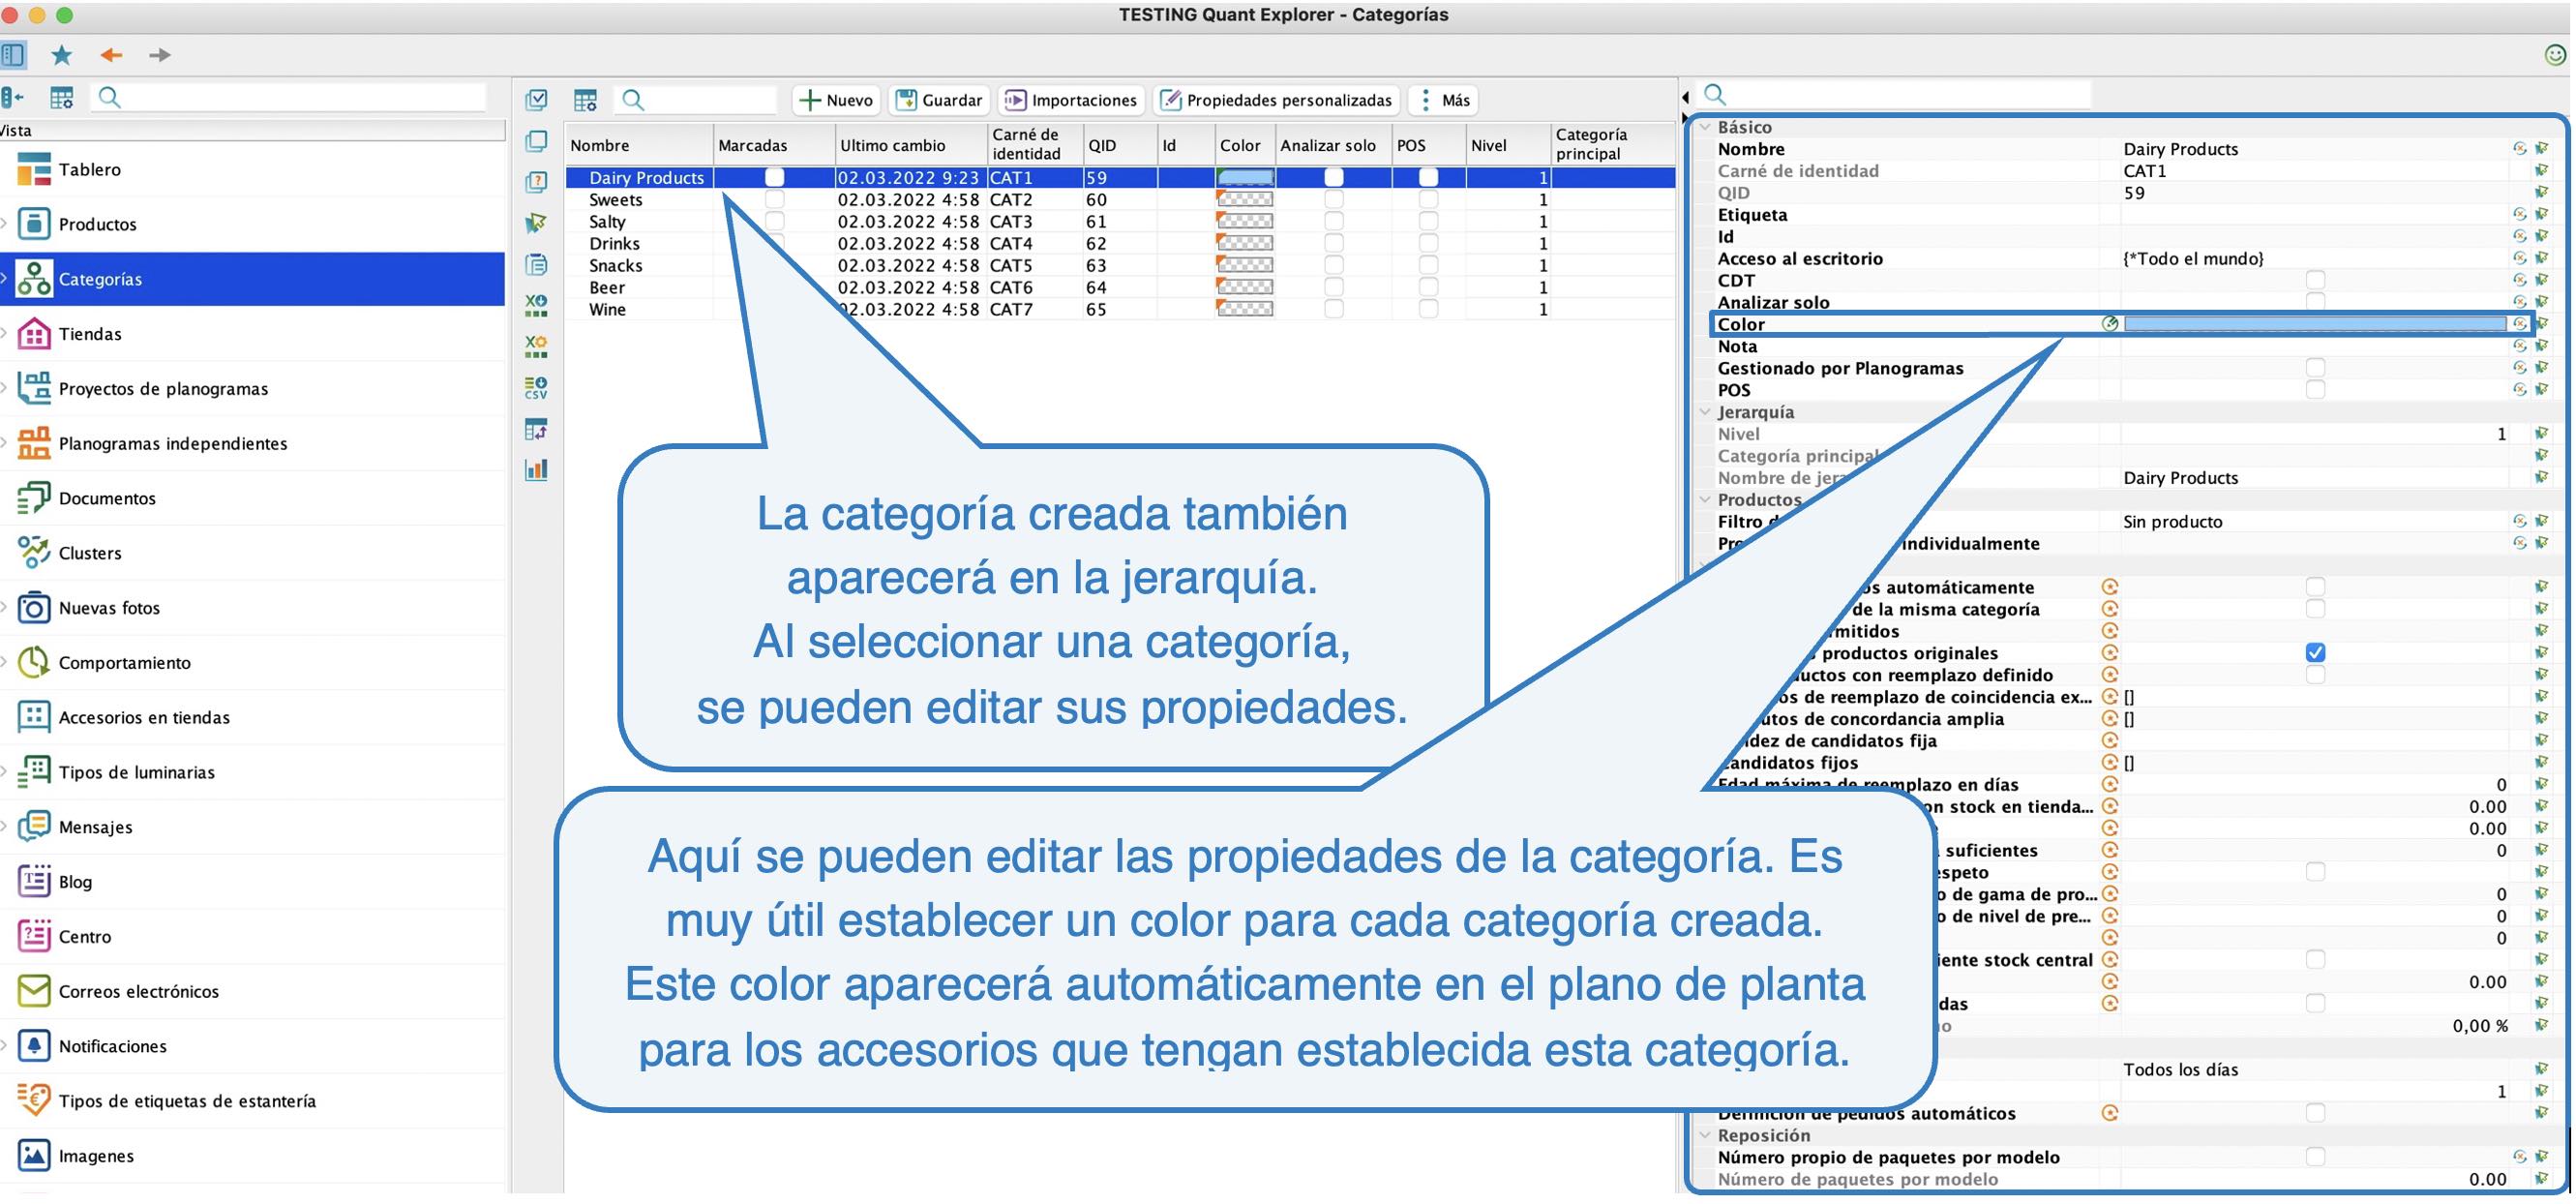
Task: Toggle POS checkbox for Dairy Products row
Action: point(1428,177)
